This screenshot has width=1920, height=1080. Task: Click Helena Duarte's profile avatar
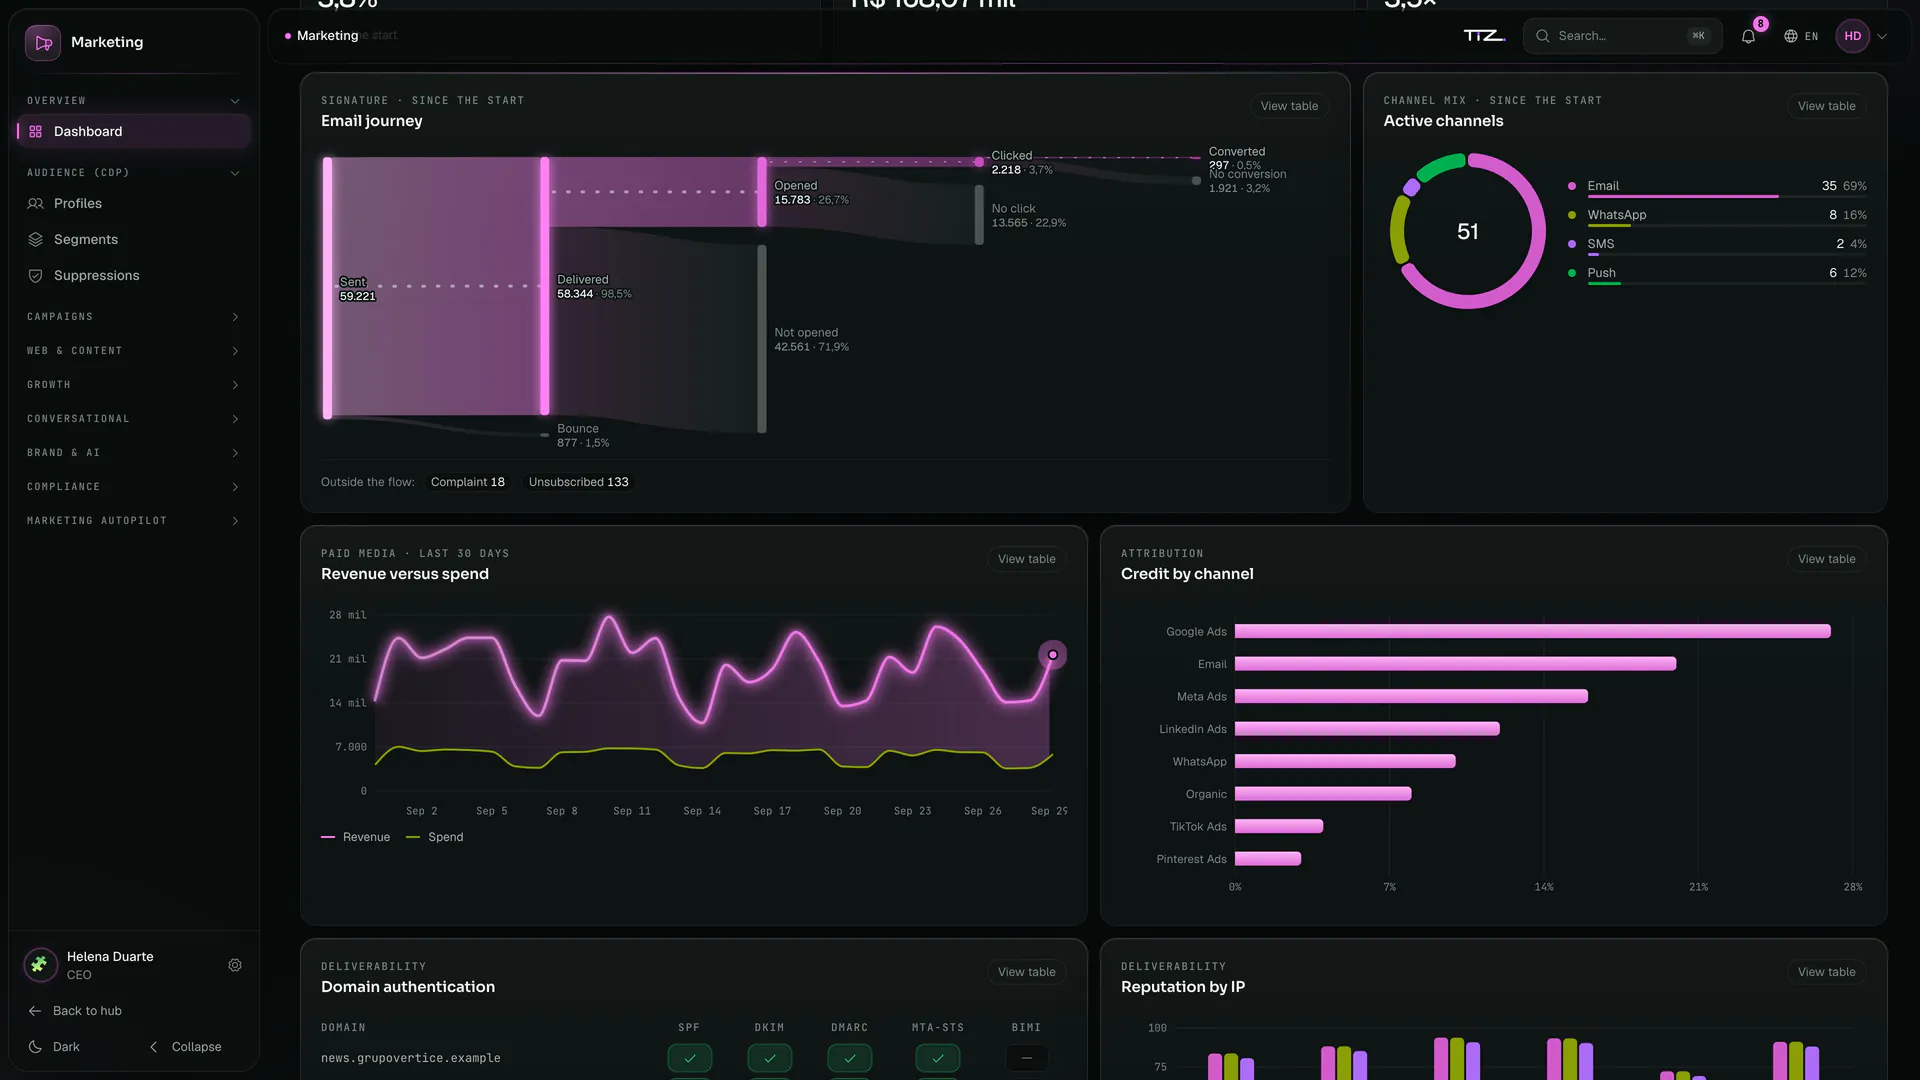tap(40, 965)
